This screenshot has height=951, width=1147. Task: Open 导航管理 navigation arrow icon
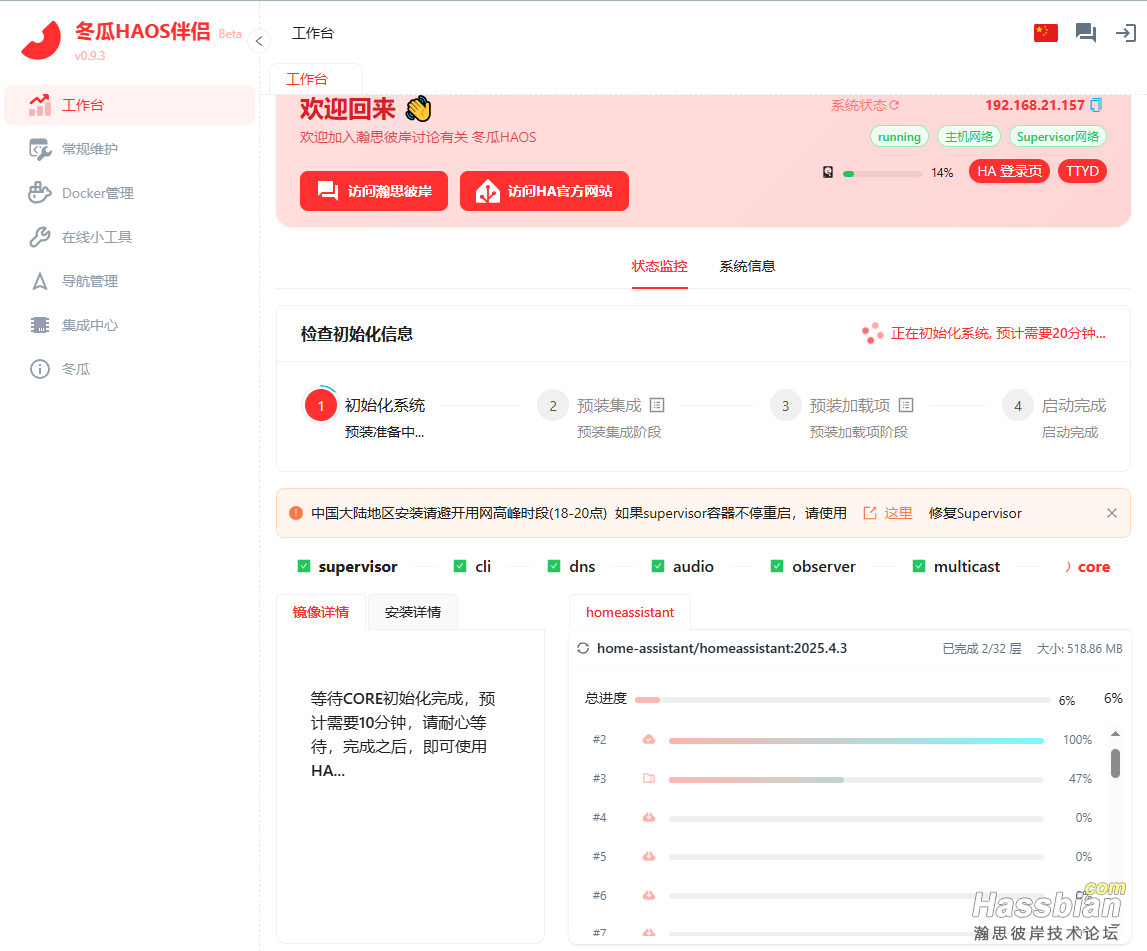tap(40, 281)
